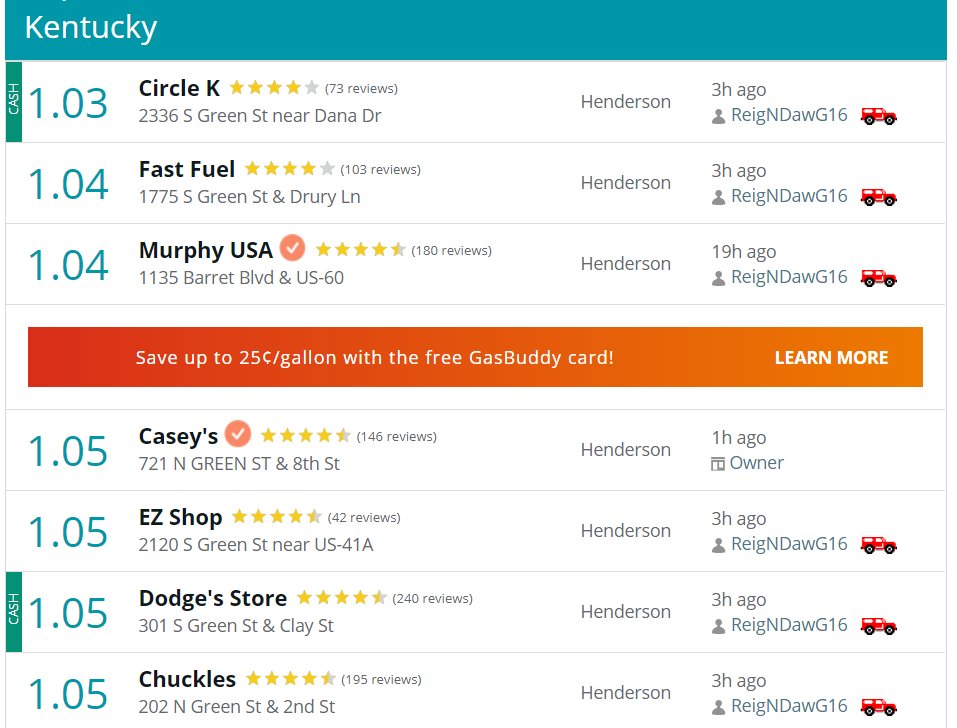Click the 1.03 price for Circle K

click(x=68, y=103)
